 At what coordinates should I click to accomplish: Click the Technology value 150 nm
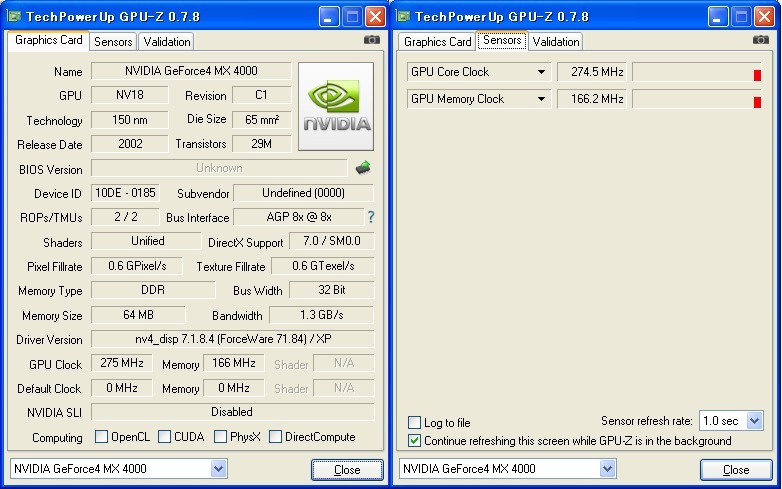(130, 120)
